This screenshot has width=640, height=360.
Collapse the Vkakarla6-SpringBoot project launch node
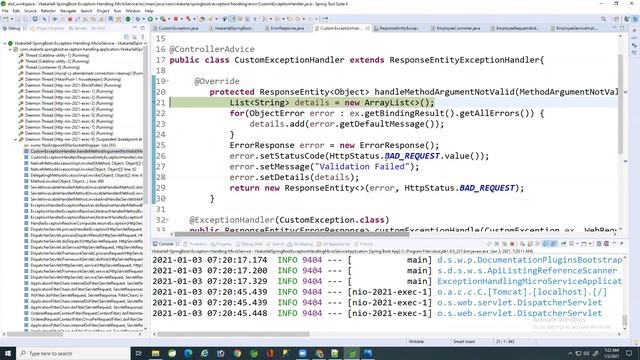(x=5, y=43)
